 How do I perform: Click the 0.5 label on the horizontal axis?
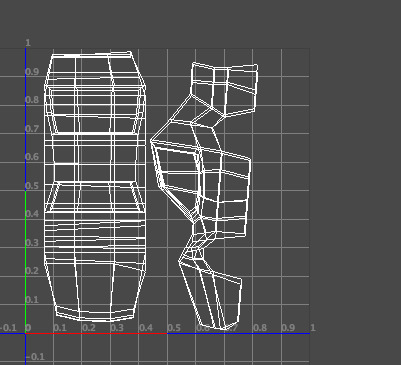tap(174, 328)
